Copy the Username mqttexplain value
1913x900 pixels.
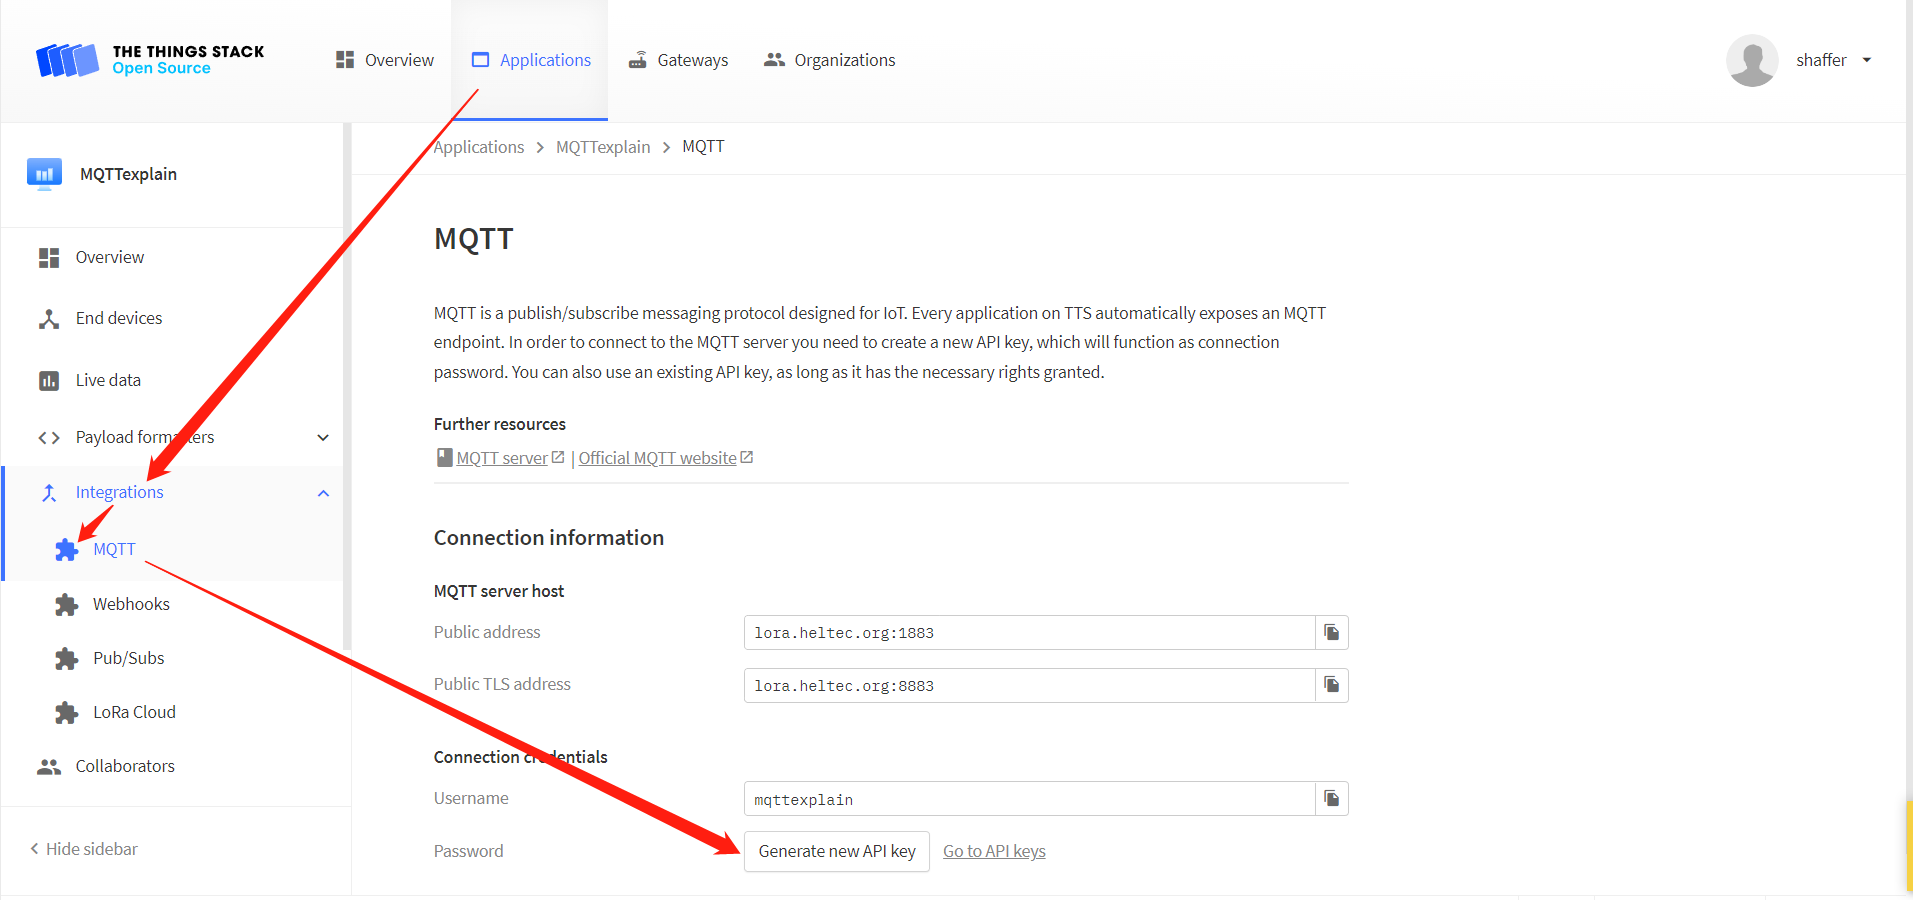[x=1331, y=799]
